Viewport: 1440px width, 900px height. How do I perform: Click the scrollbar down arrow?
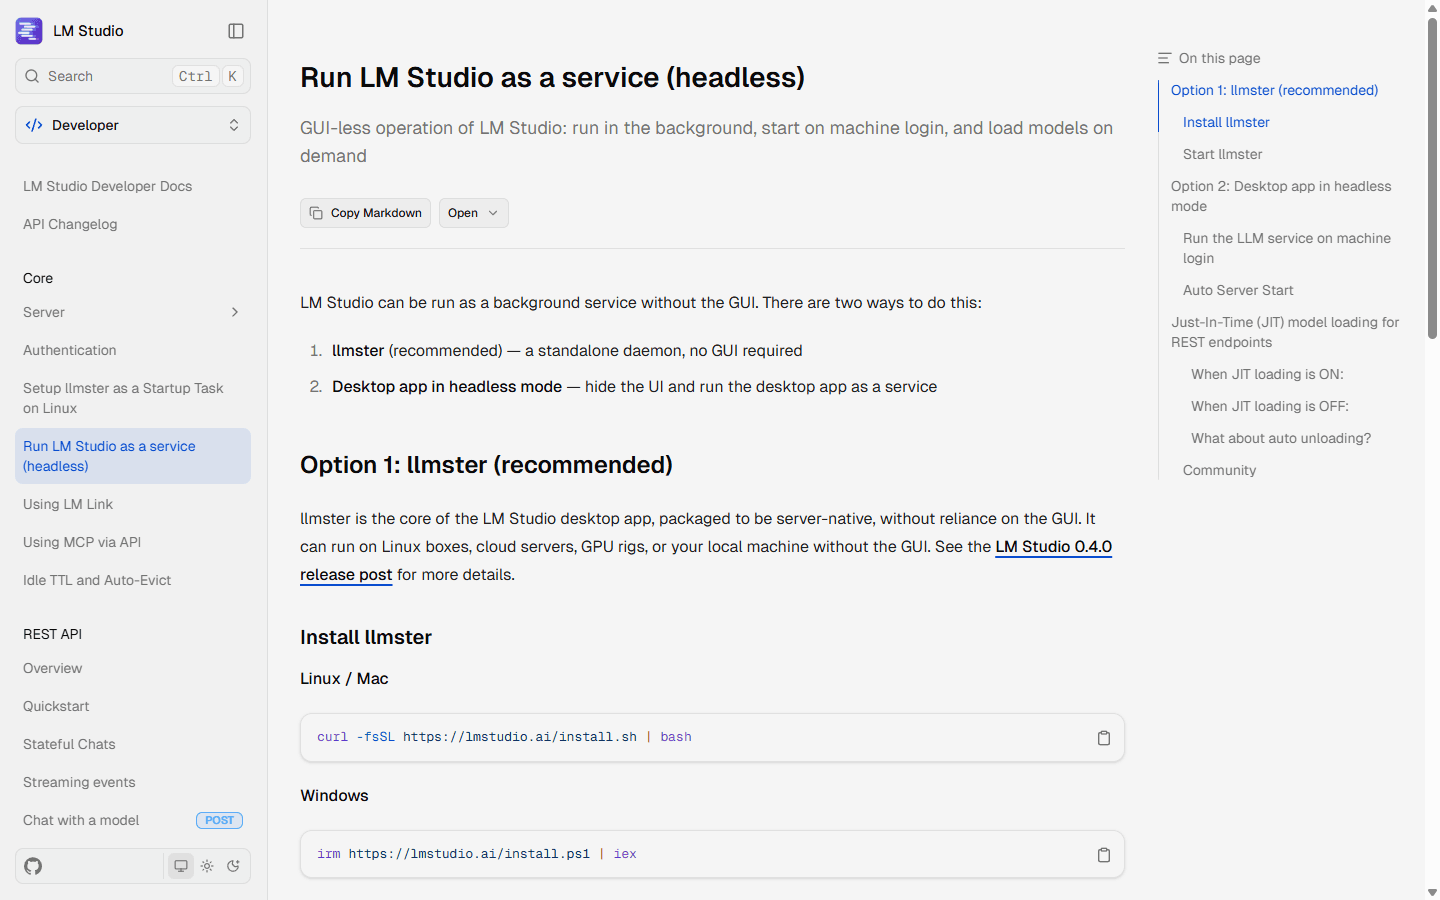pyautogui.click(x=1432, y=892)
